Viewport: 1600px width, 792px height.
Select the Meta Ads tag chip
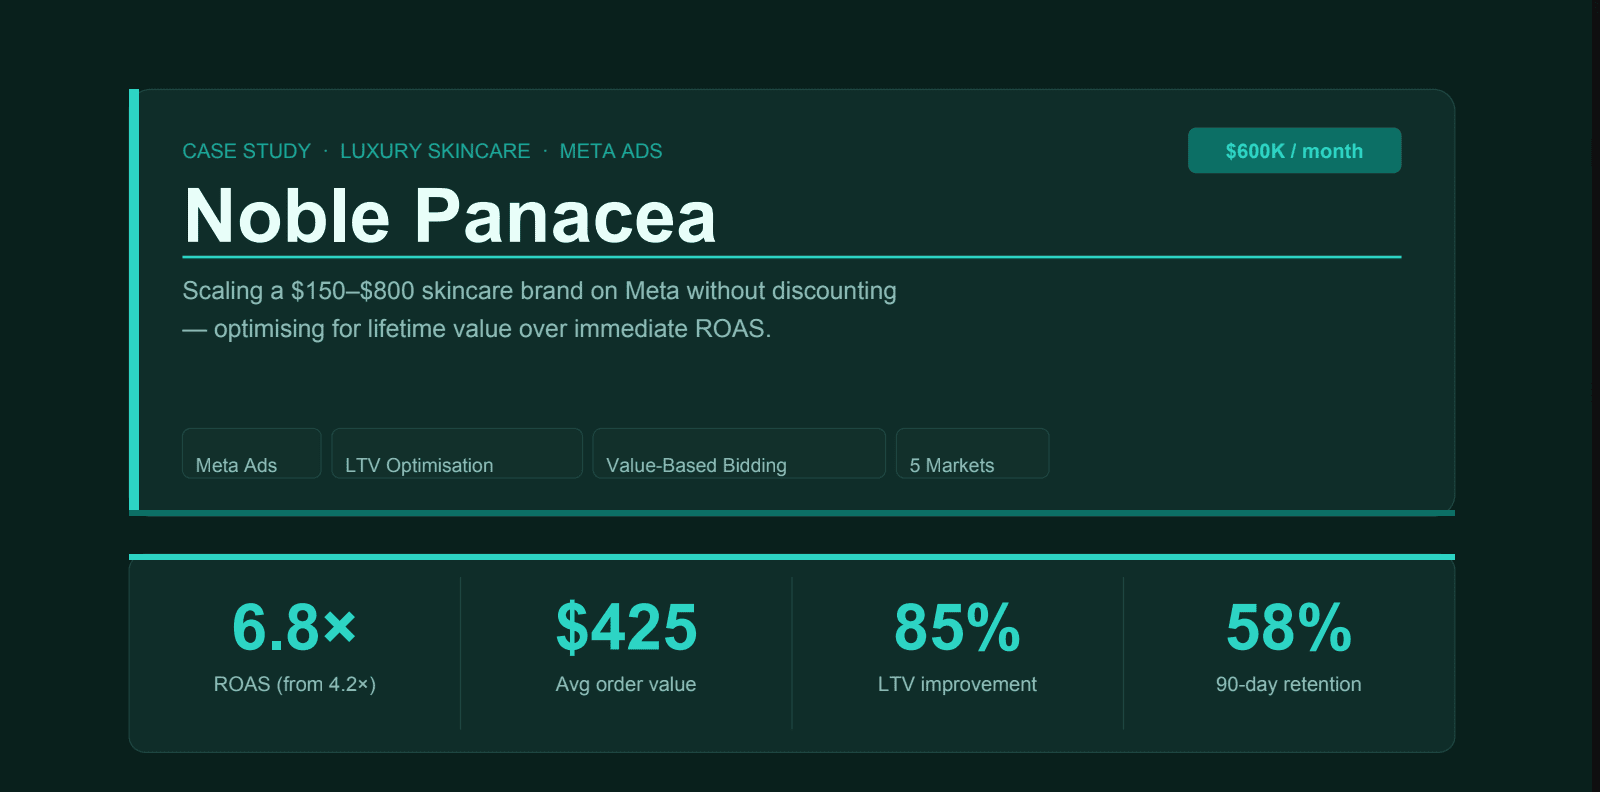click(252, 454)
